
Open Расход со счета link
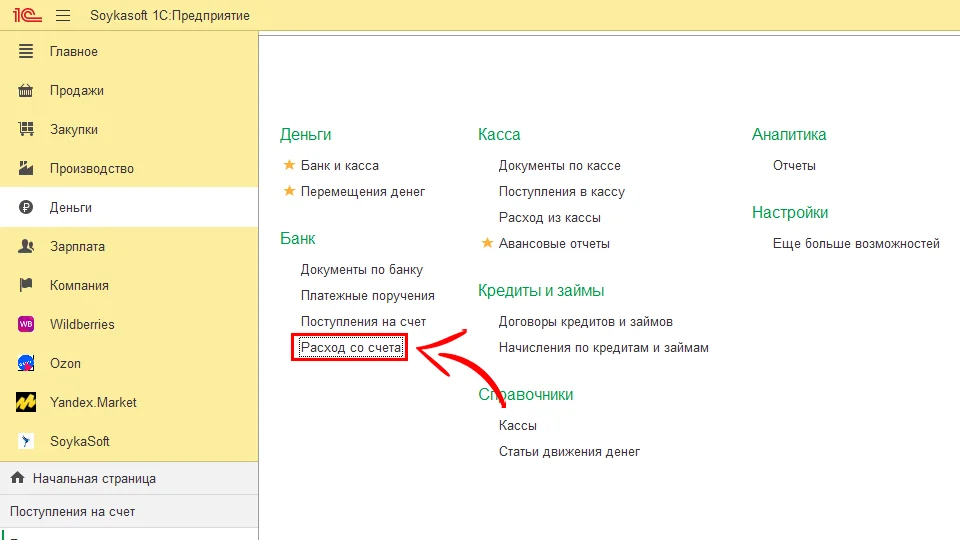pyautogui.click(x=351, y=348)
